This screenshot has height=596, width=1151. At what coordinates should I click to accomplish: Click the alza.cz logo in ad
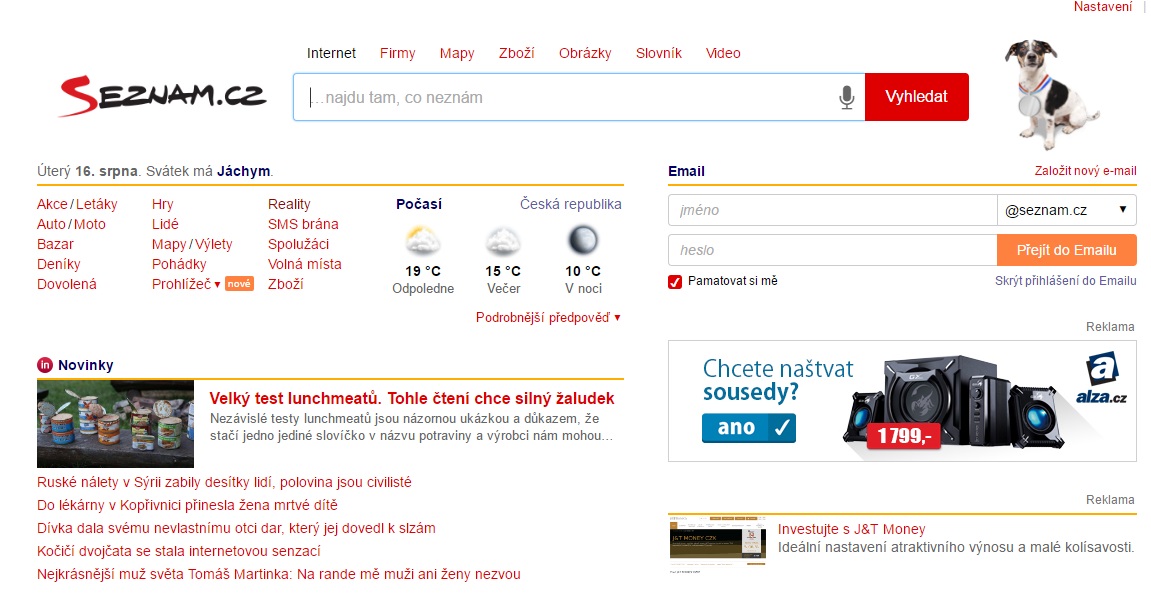(x=1102, y=379)
